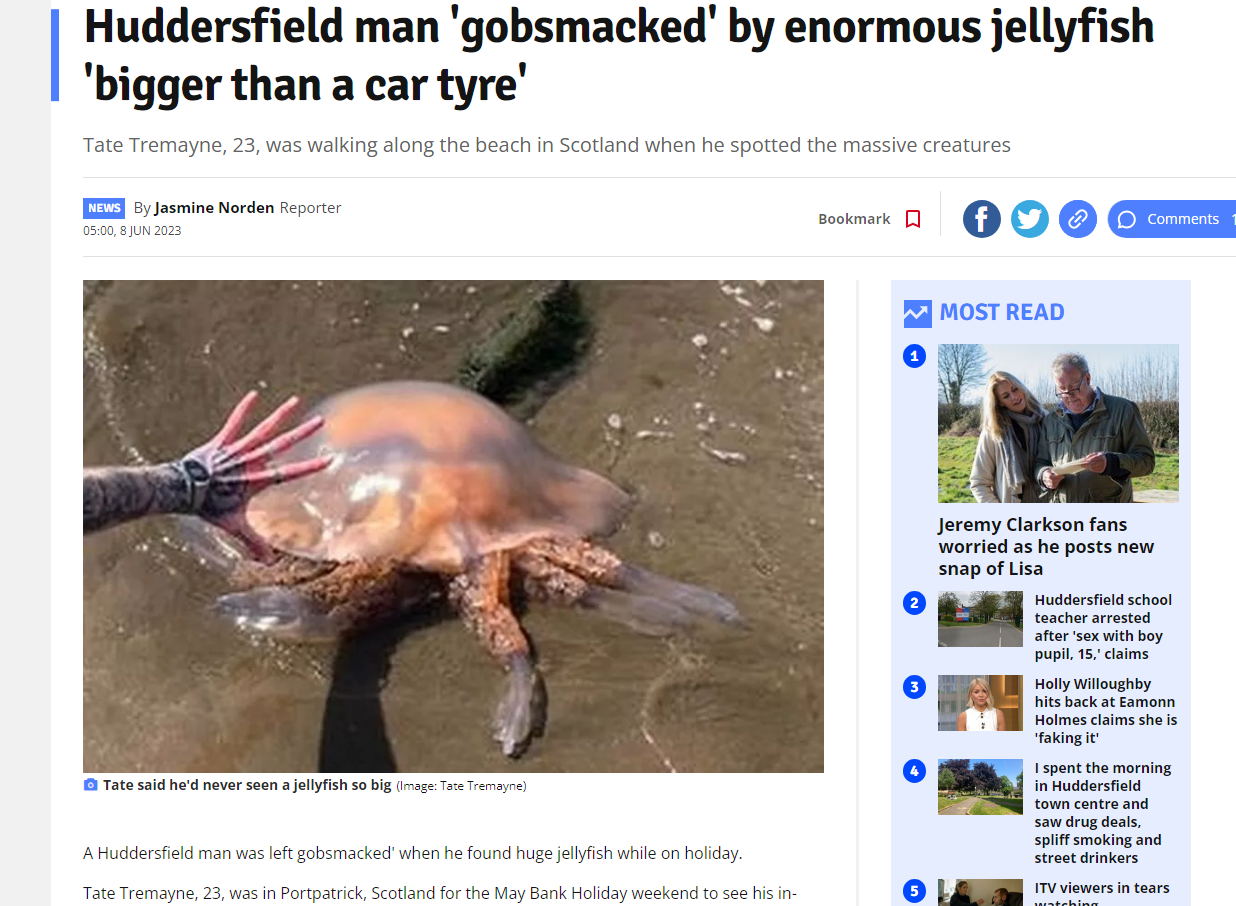Image resolution: width=1236 pixels, height=906 pixels.
Task: Click the camera icon beside photo caption
Action: pyautogui.click(x=91, y=785)
